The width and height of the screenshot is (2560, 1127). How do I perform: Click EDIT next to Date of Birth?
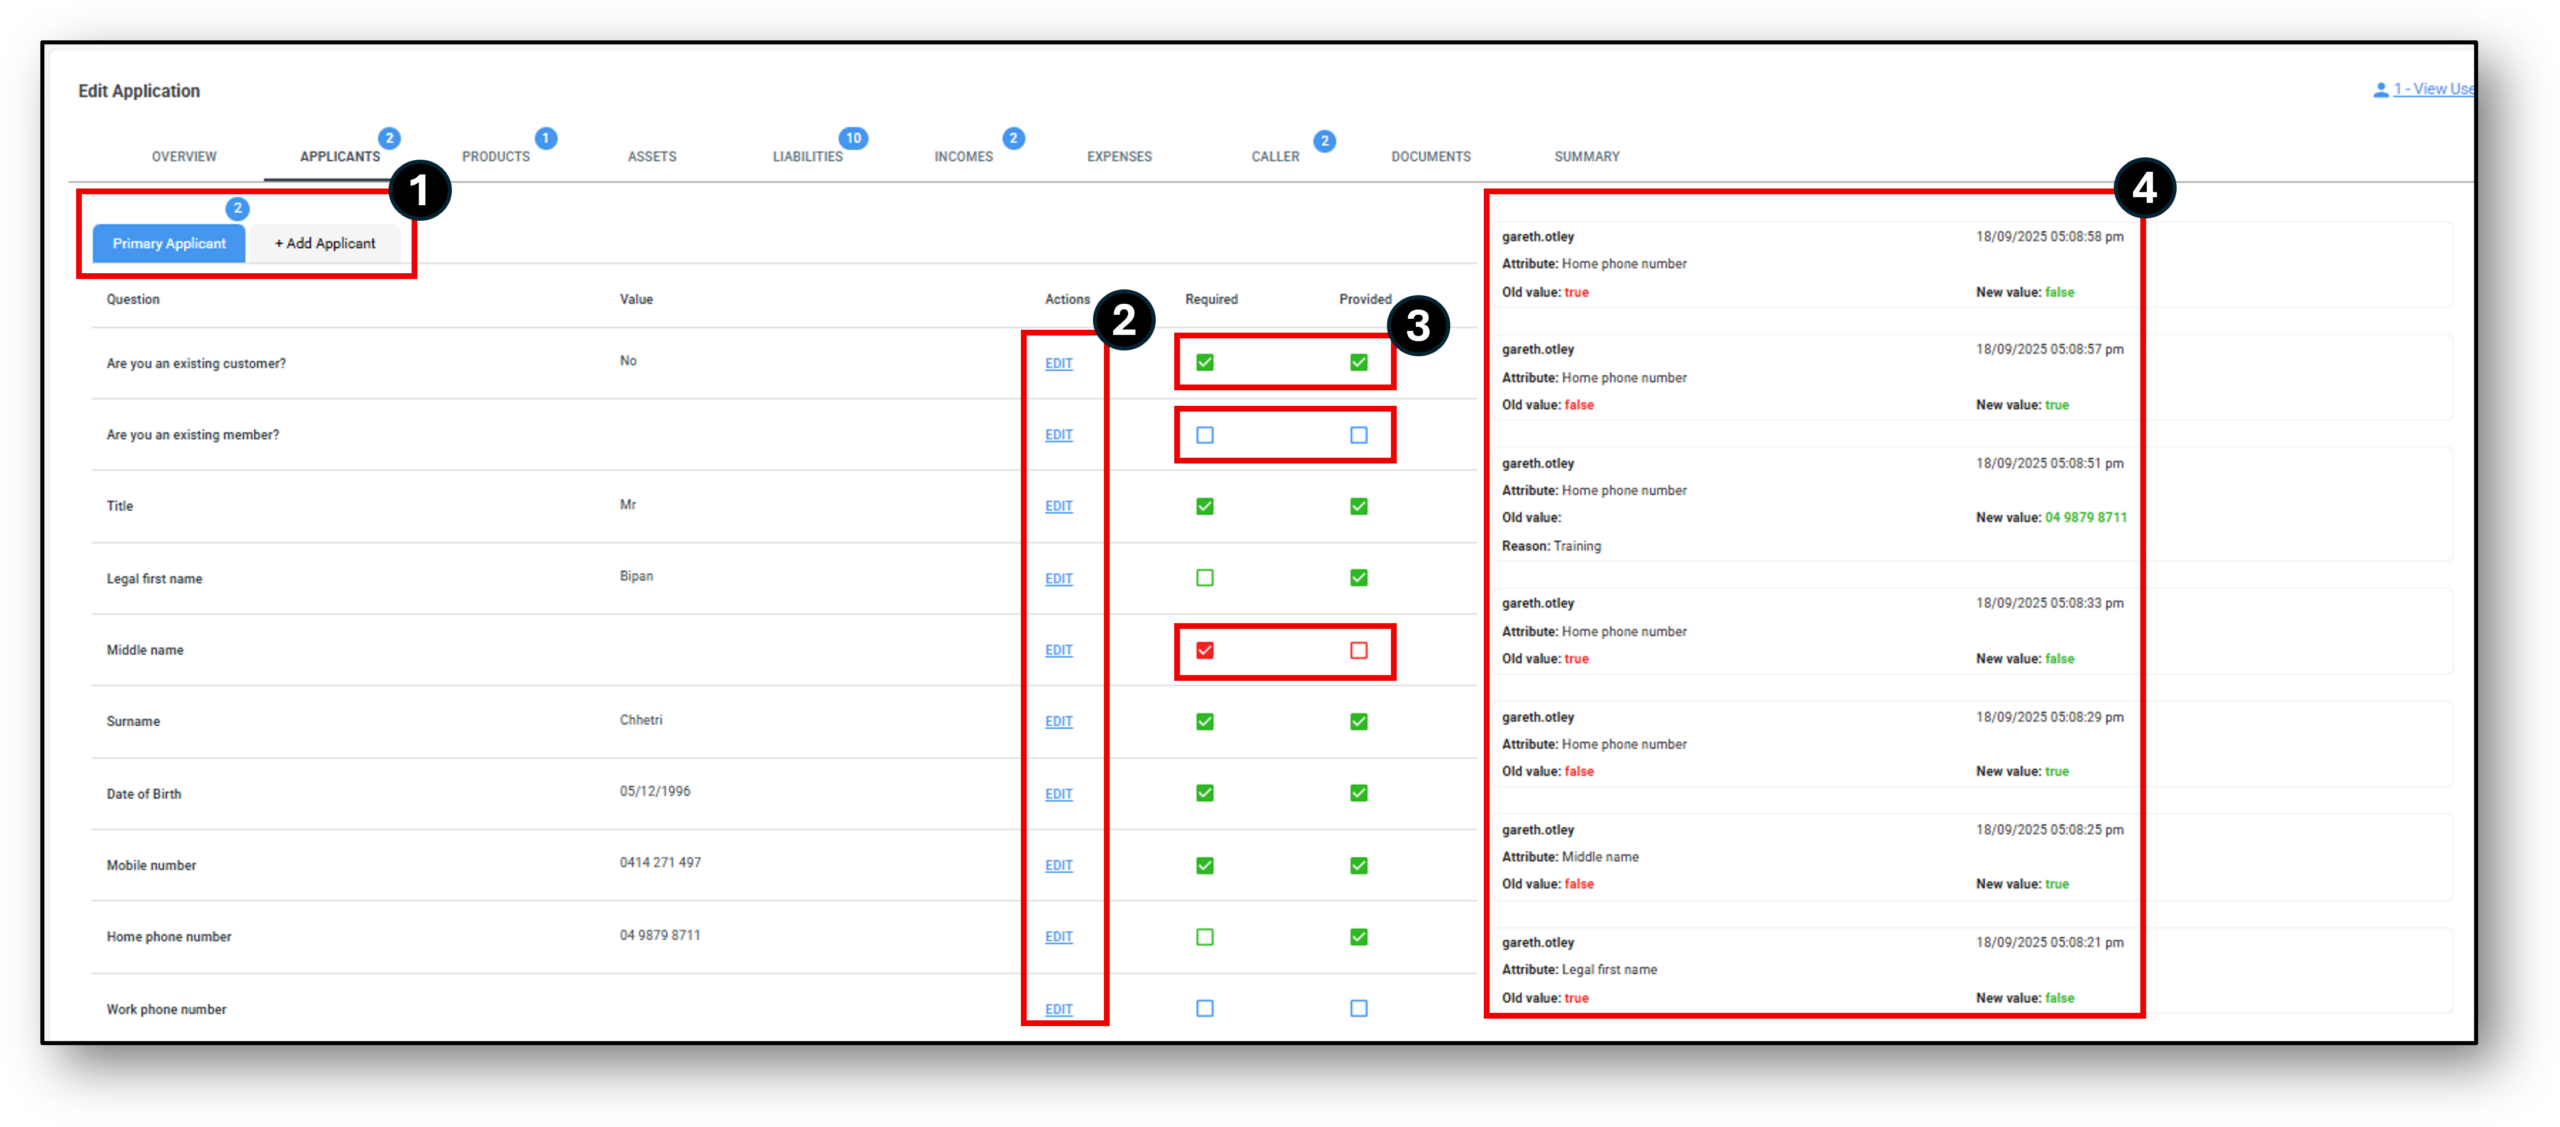(x=1057, y=793)
